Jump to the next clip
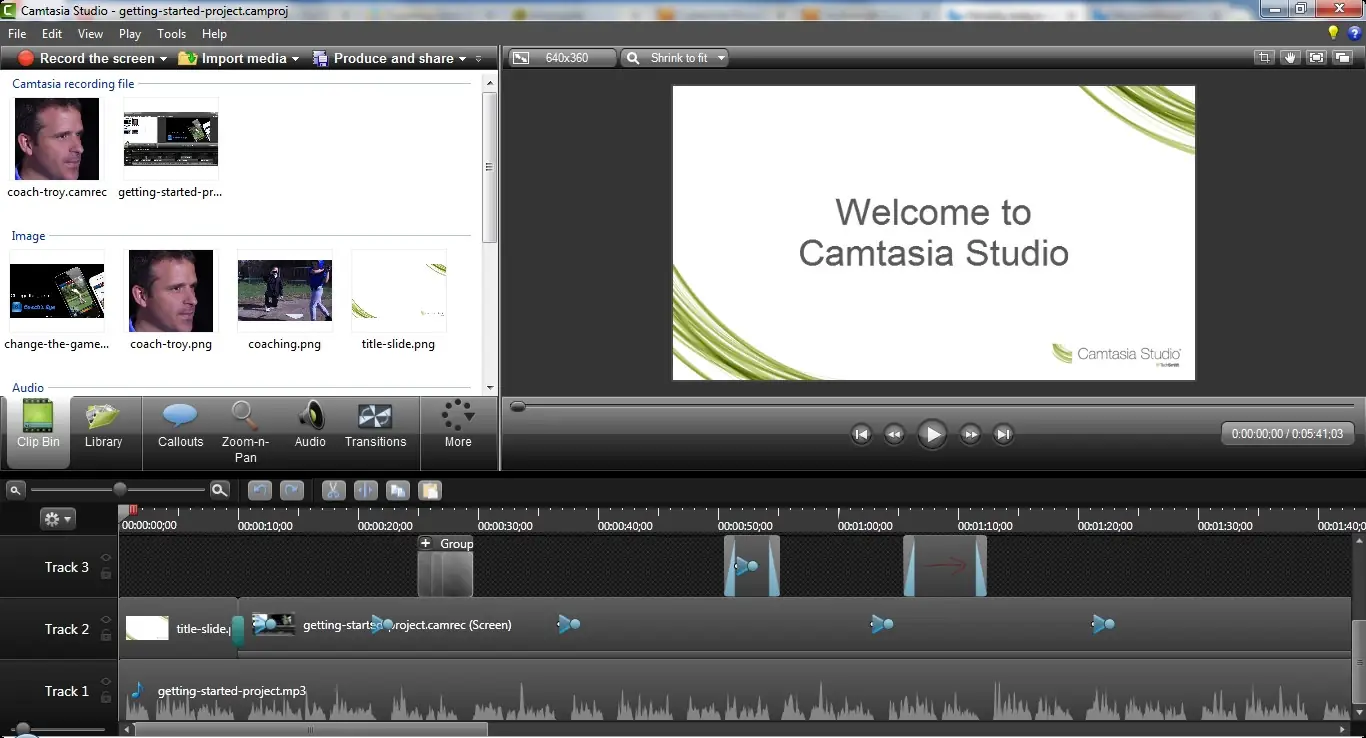This screenshot has height=738, width=1366. click(1003, 434)
